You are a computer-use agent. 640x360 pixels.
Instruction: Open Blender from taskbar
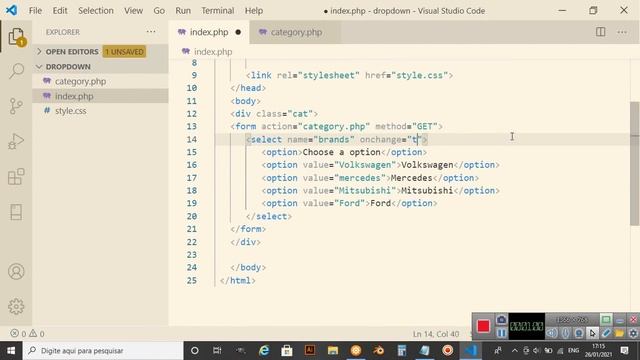click(379, 351)
